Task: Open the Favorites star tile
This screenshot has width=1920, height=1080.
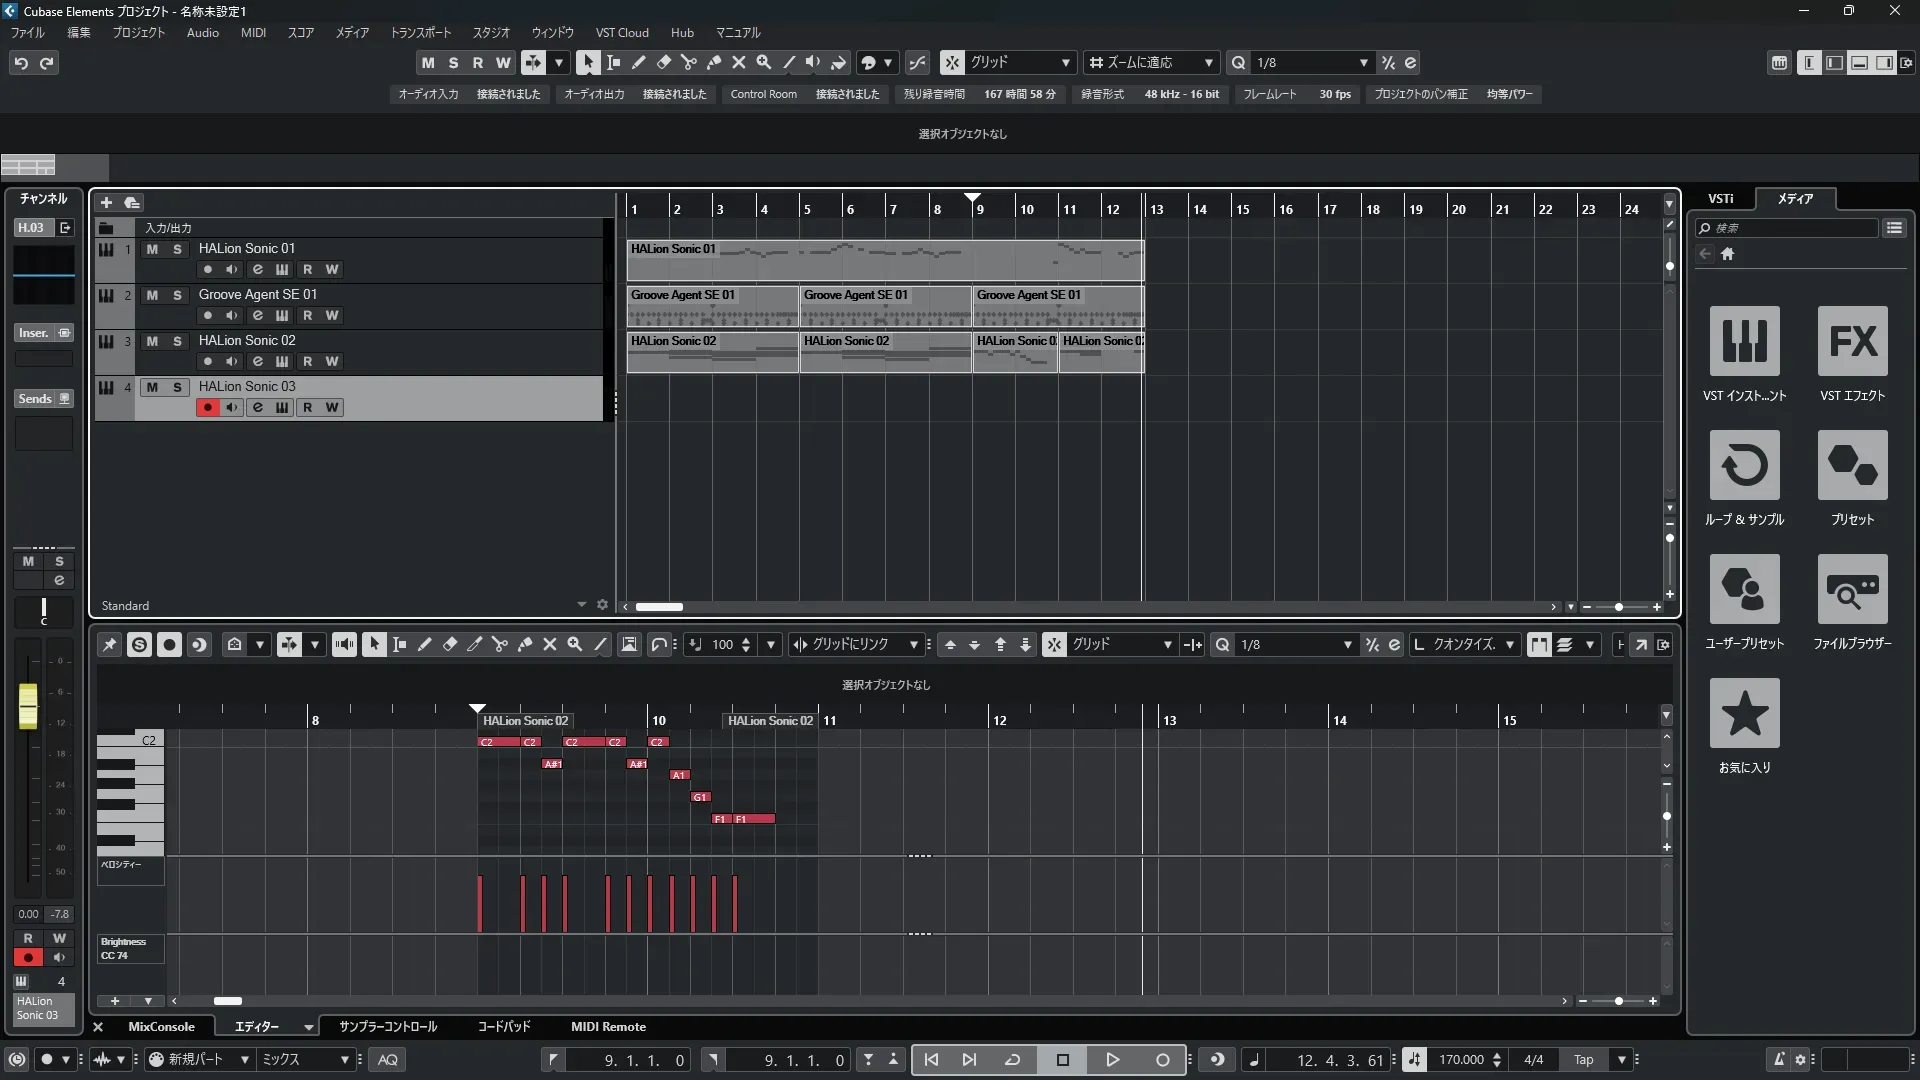Action: click(x=1744, y=714)
